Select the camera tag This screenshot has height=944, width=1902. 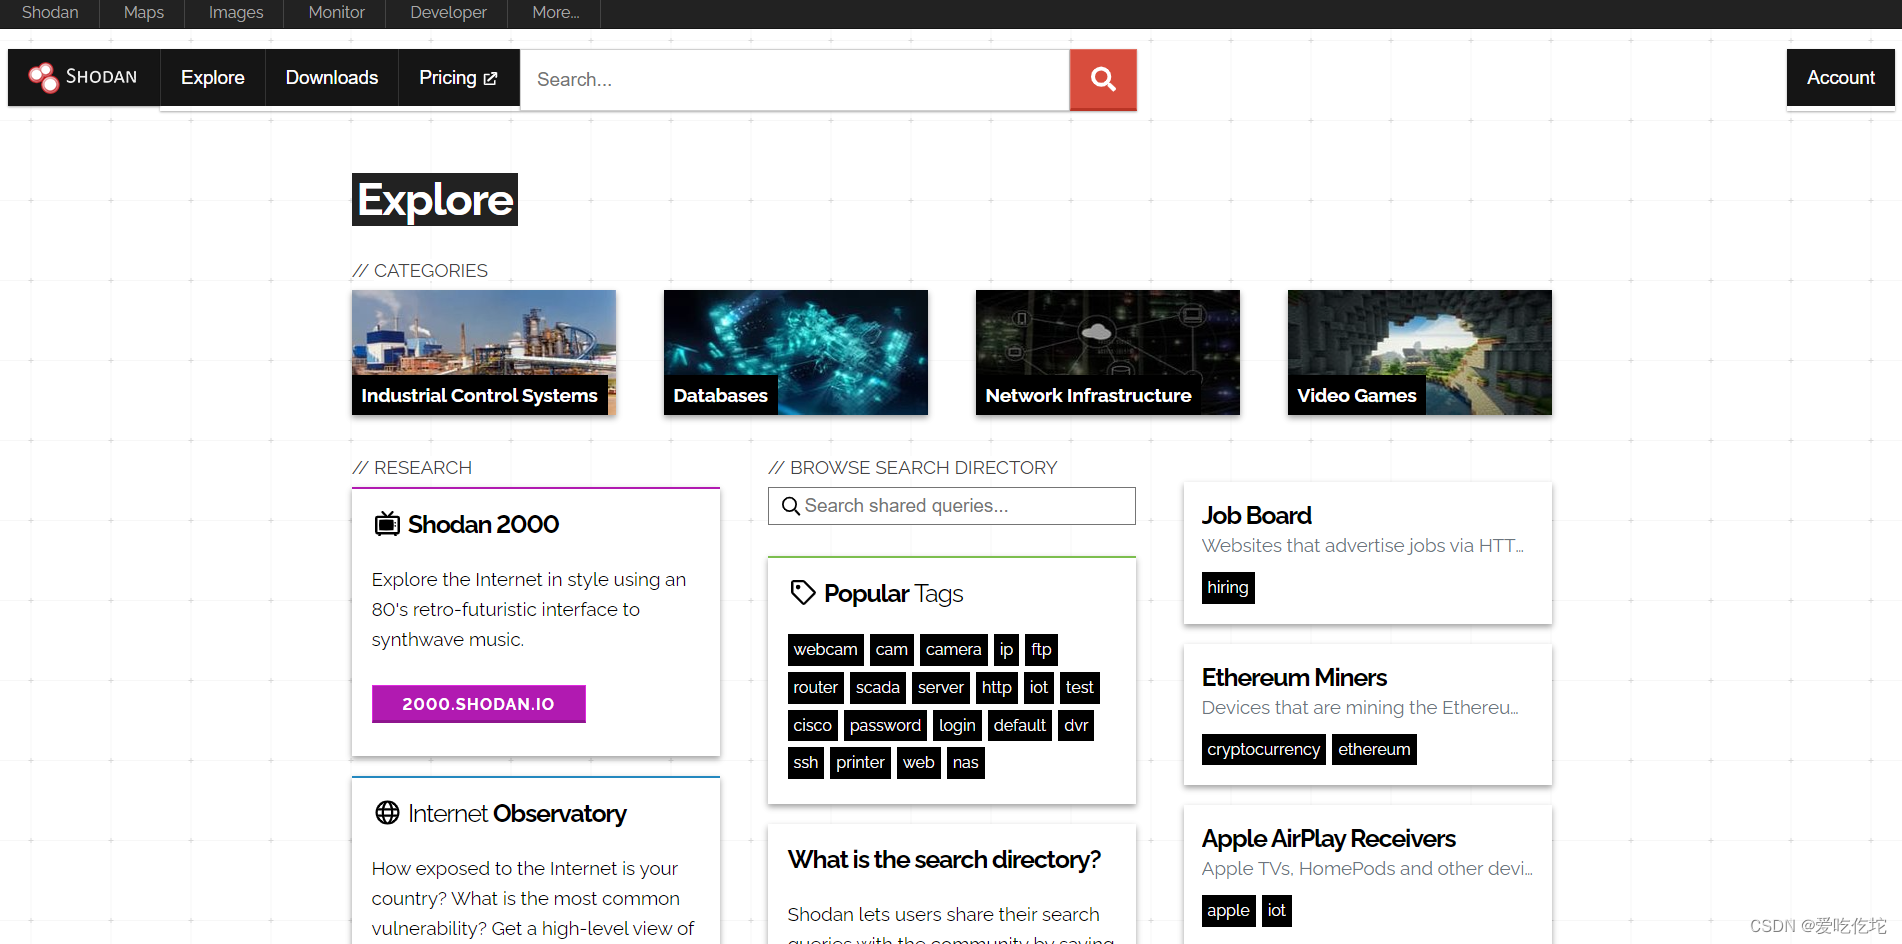pyautogui.click(x=953, y=650)
